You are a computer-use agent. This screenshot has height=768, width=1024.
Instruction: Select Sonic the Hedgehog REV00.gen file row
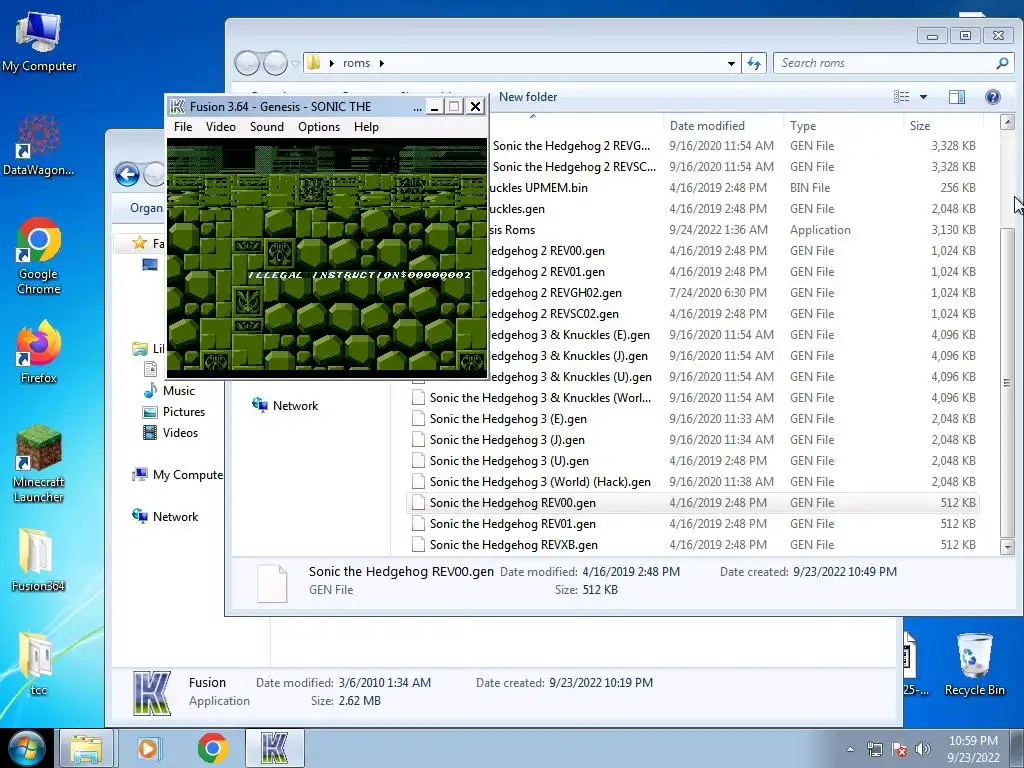click(x=692, y=503)
